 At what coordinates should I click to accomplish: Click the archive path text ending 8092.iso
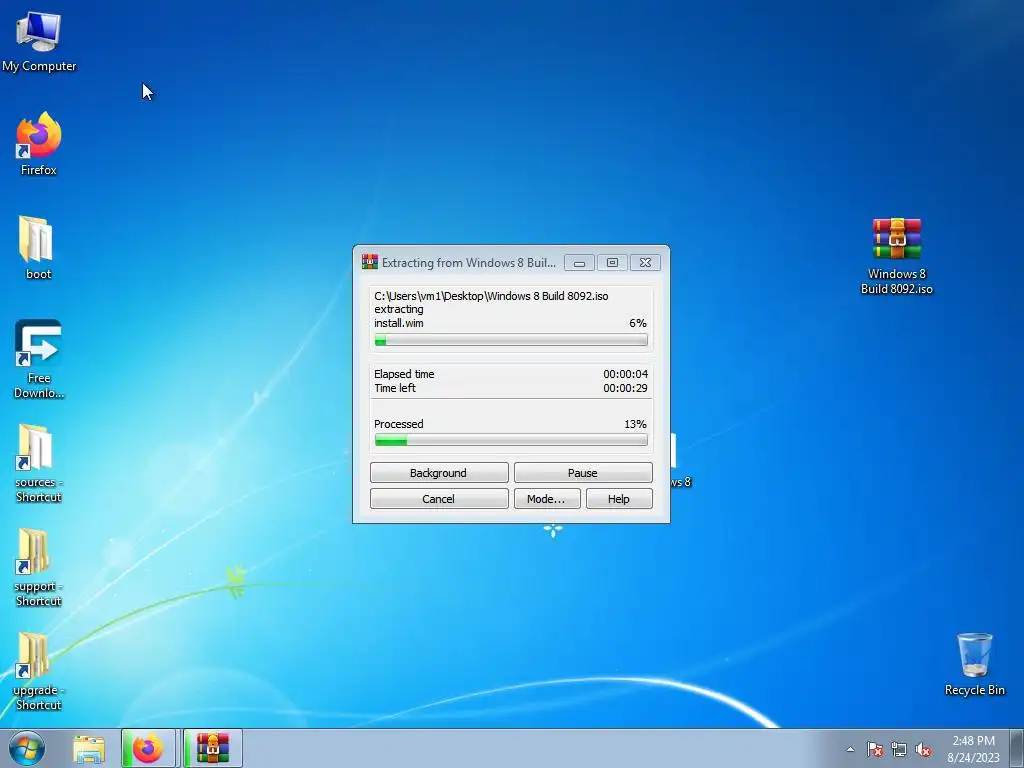point(491,296)
